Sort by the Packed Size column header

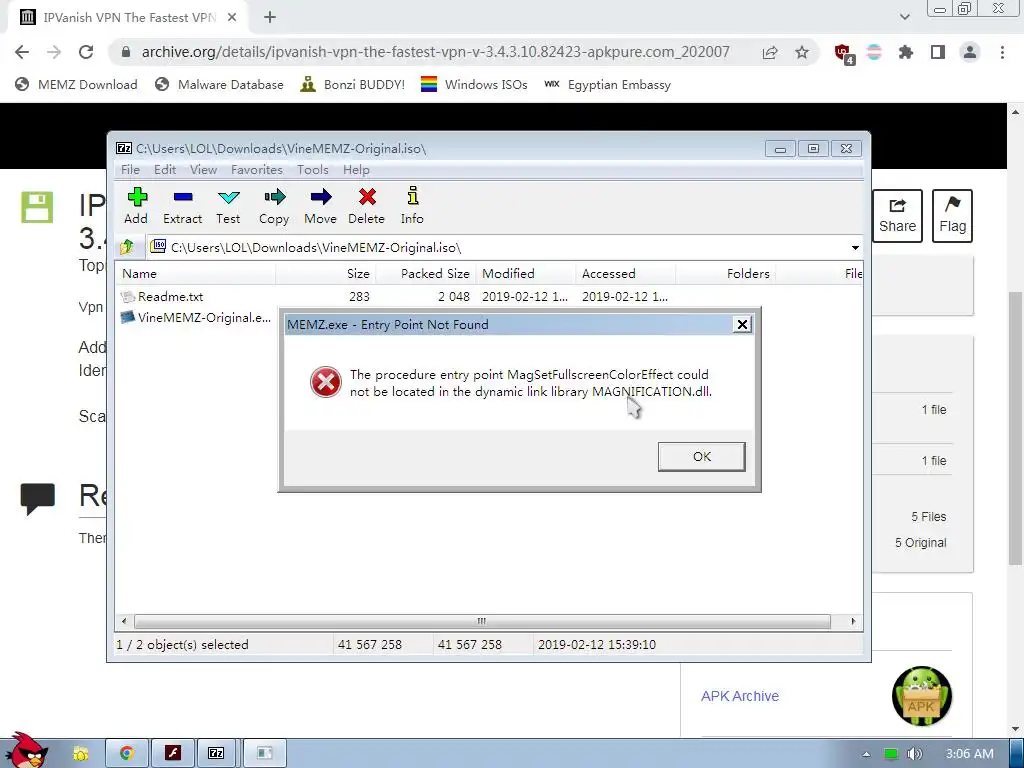pyautogui.click(x=426, y=274)
